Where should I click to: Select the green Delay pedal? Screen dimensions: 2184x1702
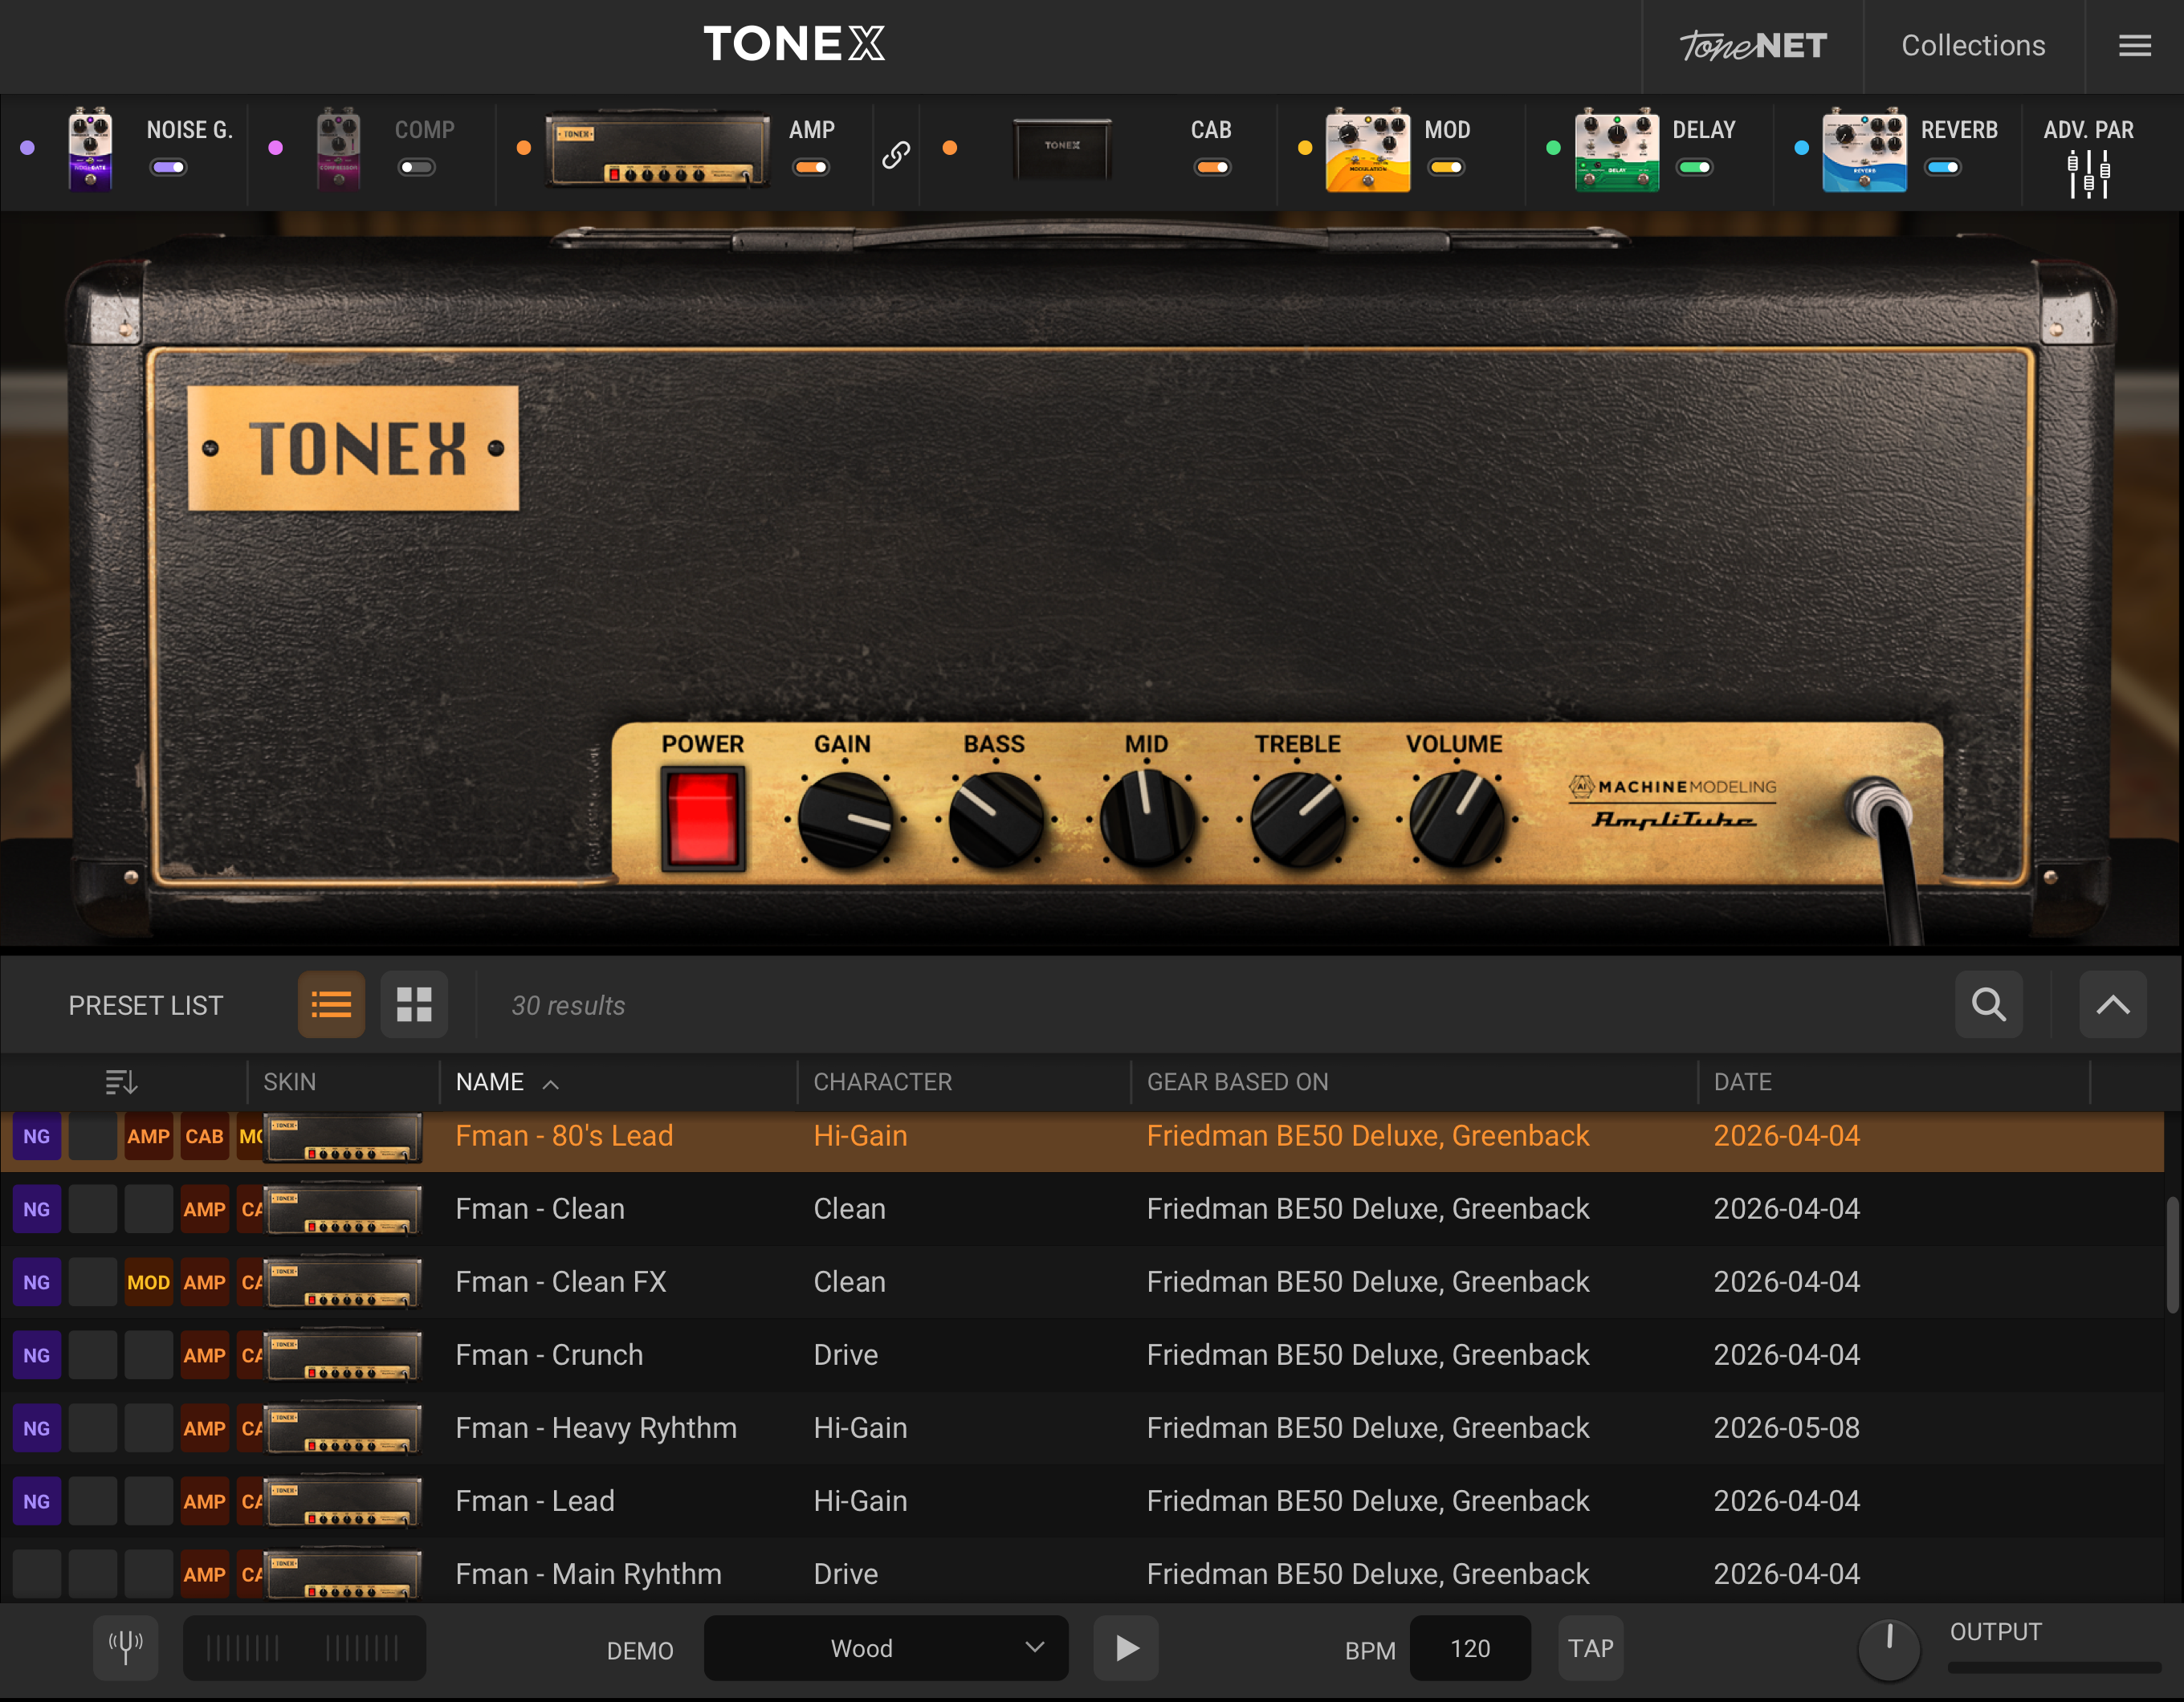click(1616, 150)
